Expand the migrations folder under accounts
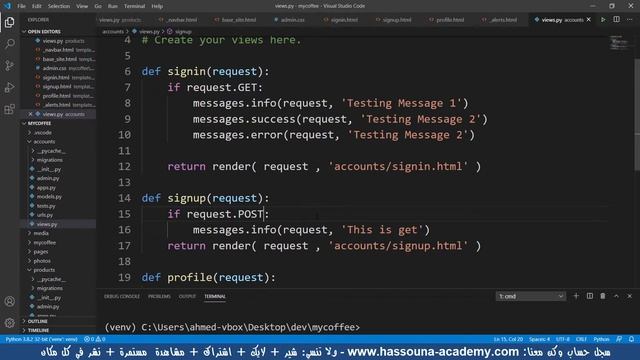Screen dimensions: 640x360 [x=49, y=160]
